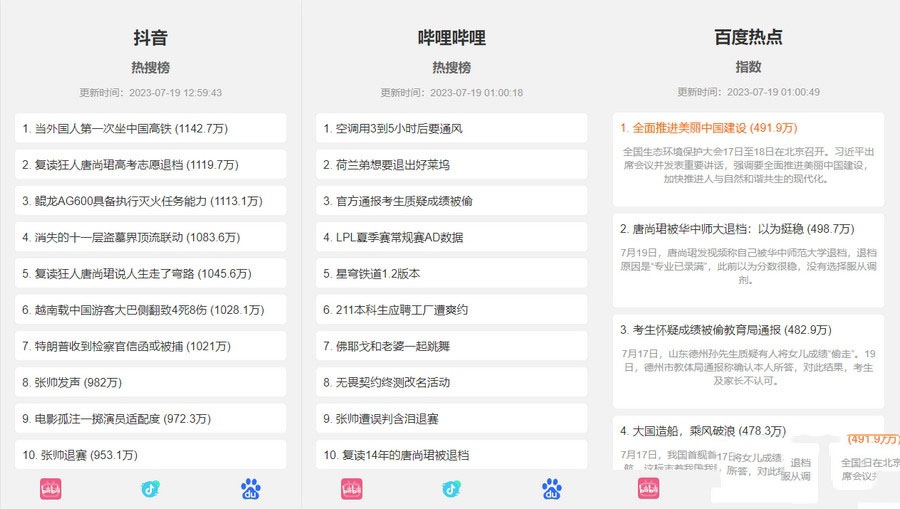
Task: Open 佛耶戈和老婆一起跳舞 item
Action: [x=451, y=345]
